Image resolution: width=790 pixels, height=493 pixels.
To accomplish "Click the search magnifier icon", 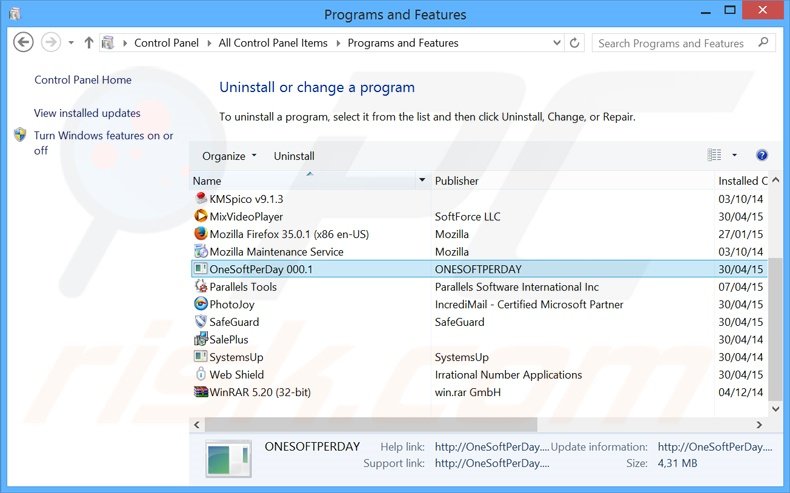I will [x=763, y=43].
